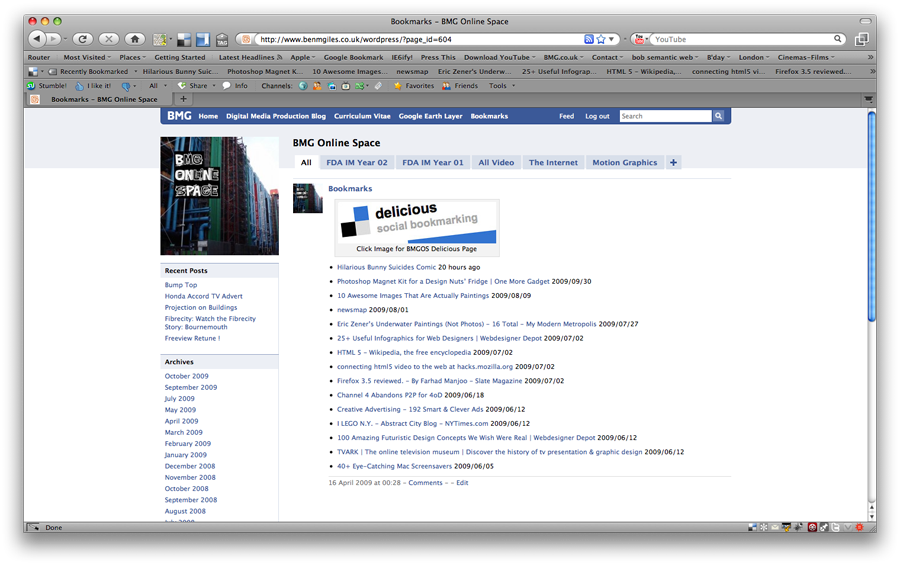Click the StumbleUpon Favorites star
This screenshot has width=900, height=565.
click(397, 86)
